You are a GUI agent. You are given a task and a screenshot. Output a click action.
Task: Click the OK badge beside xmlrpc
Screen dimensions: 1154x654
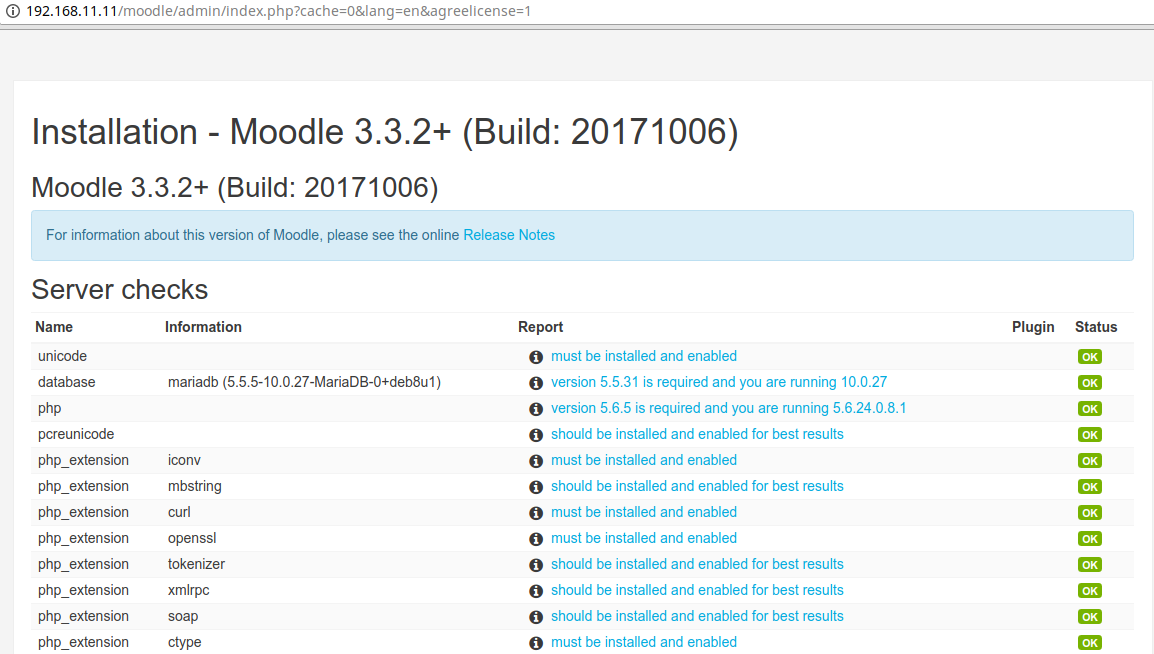[x=1089, y=590]
